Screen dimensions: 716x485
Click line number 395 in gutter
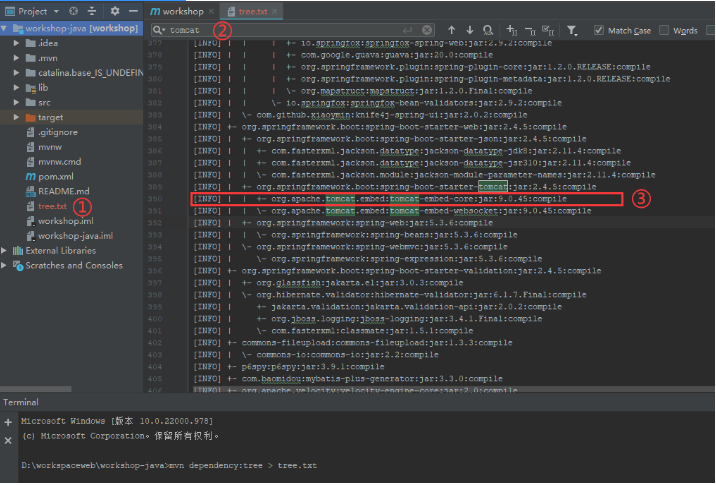(x=155, y=258)
